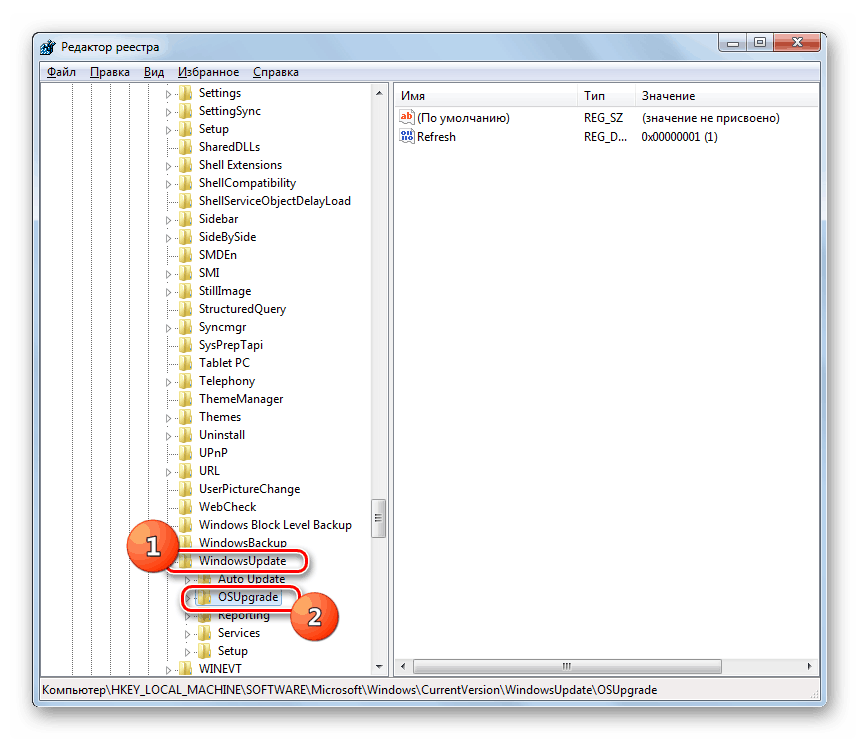Expand the Sidebar tree node
Image resolution: width=860 pixels, height=740 pixels.
[x=168, y=220]
